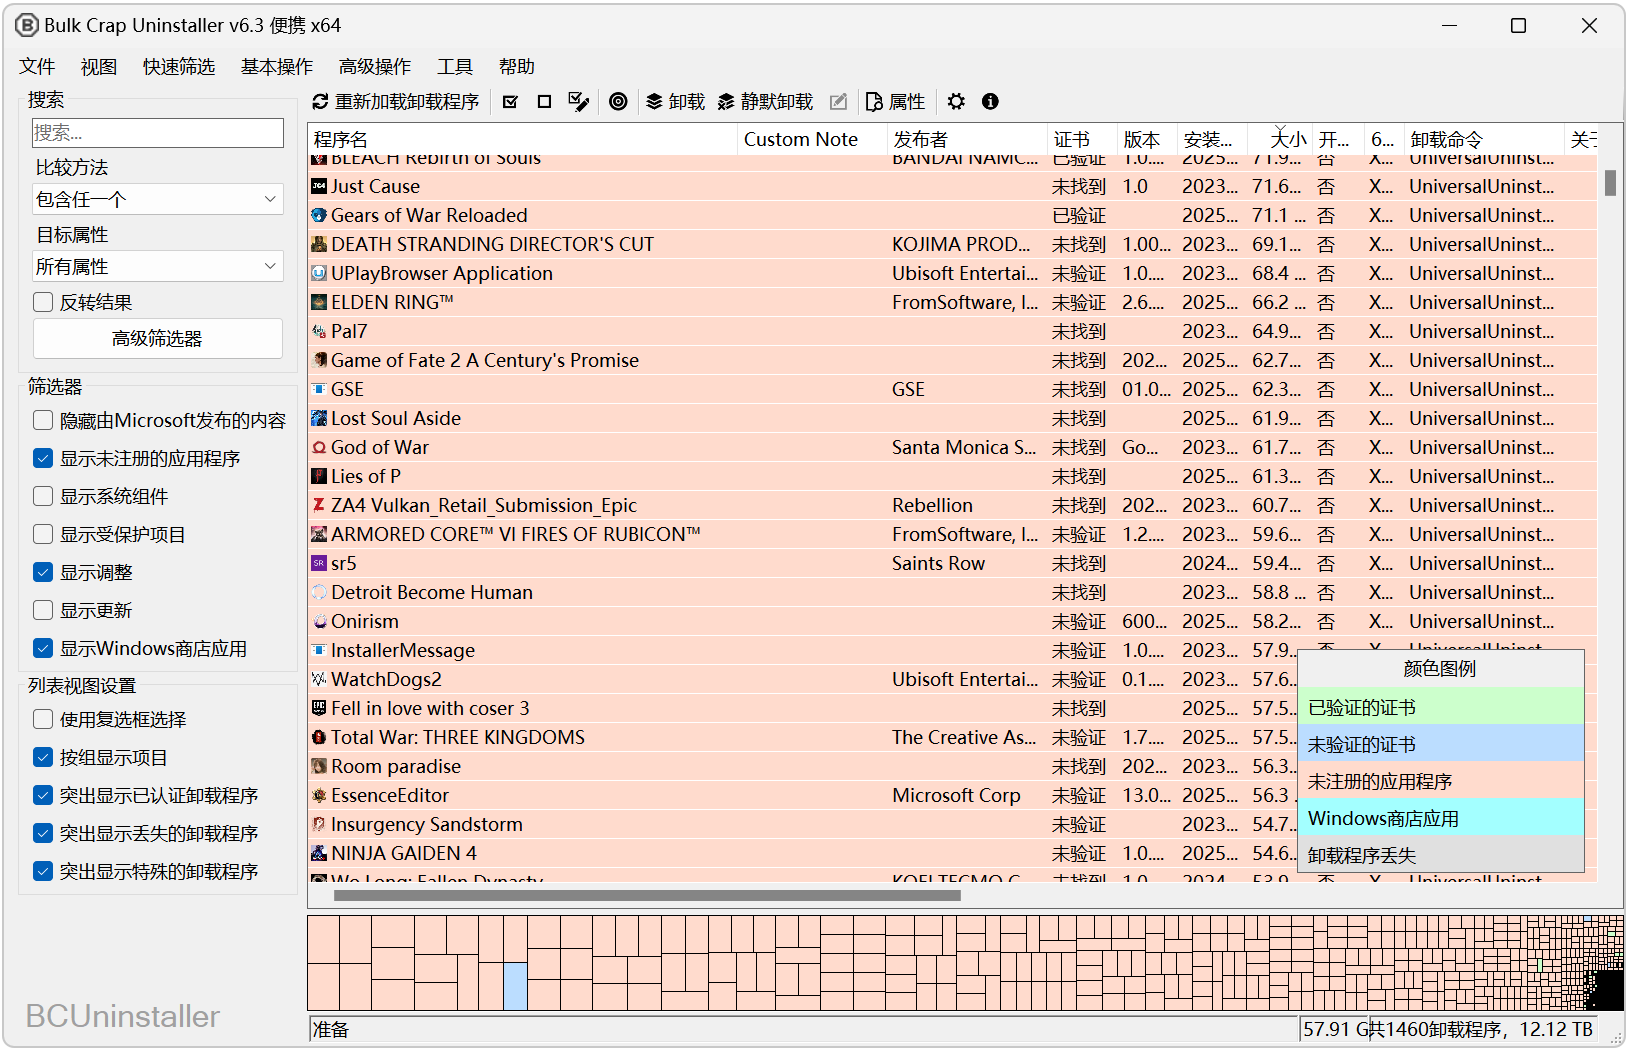Sort by the Custom Note column header
The width and height of the screenshot is (1628, 1051).
coord(812,140)
